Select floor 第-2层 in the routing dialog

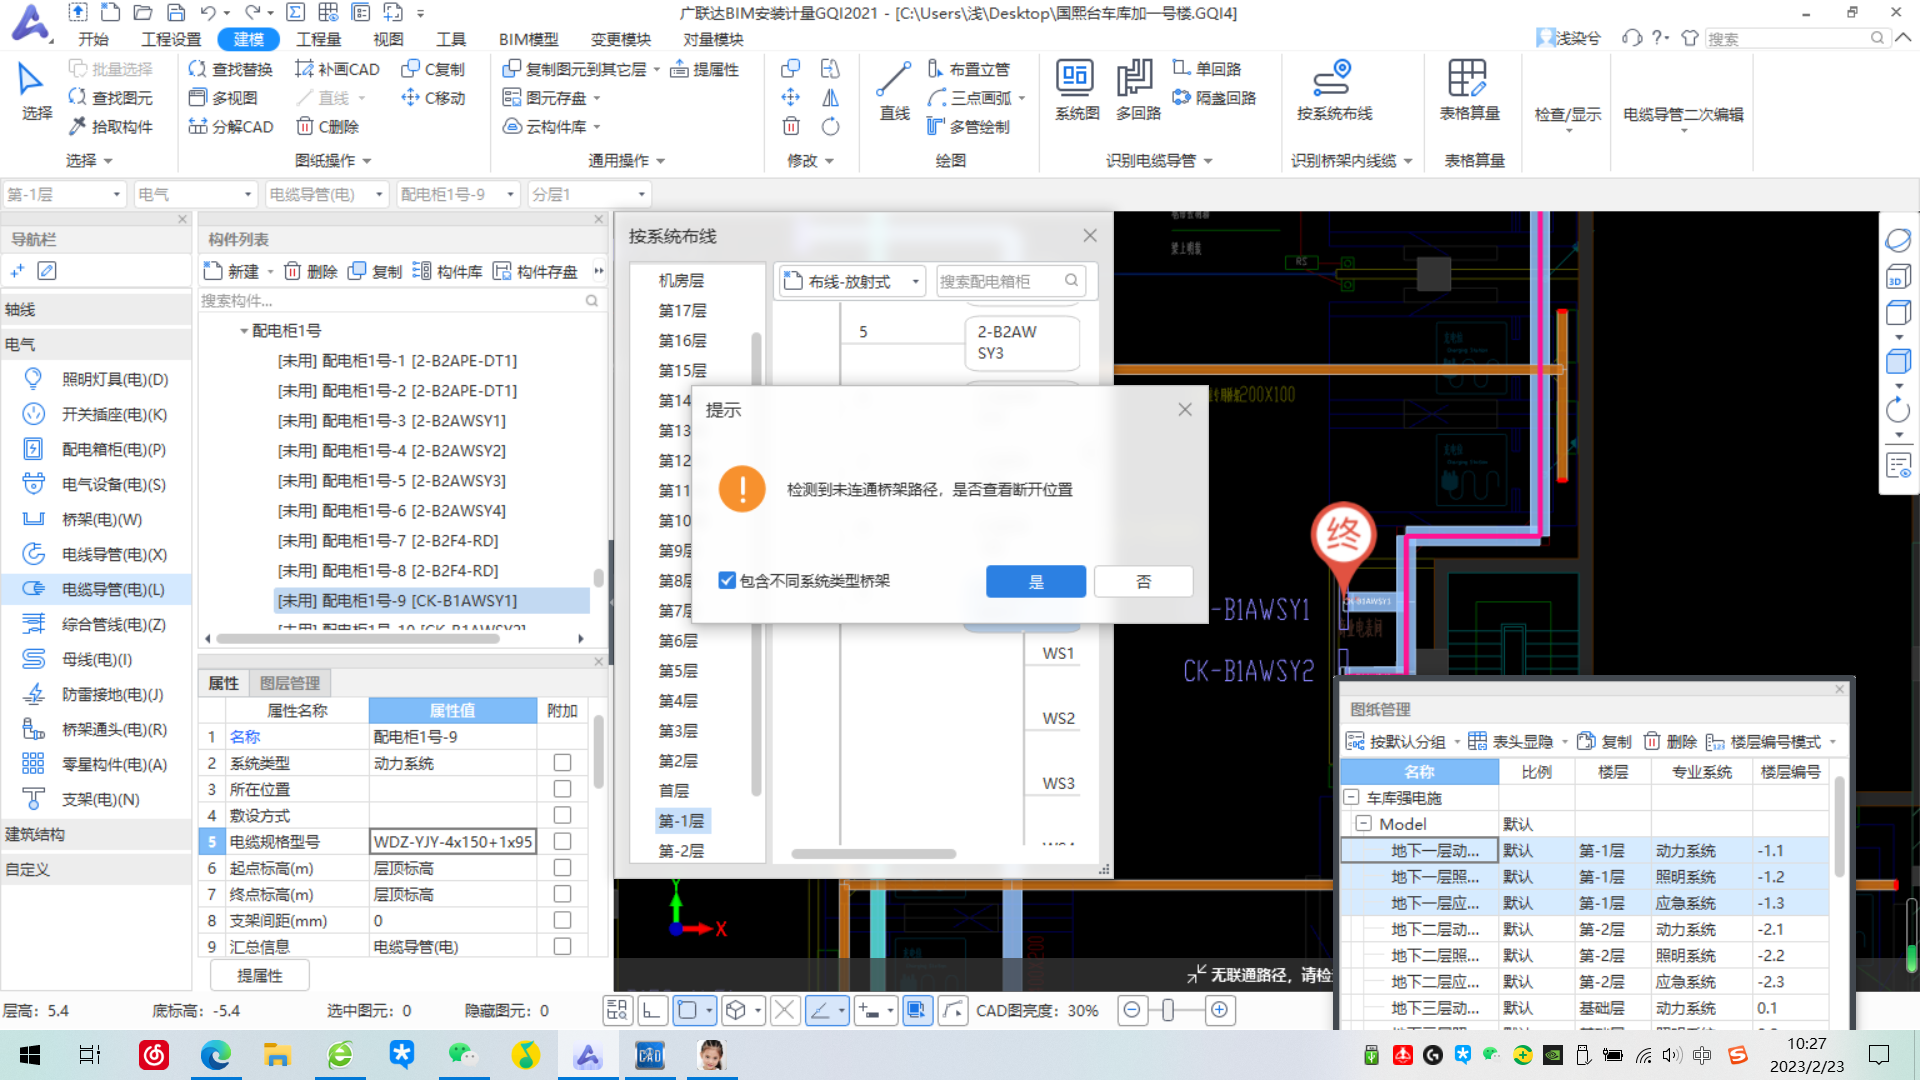coord(681,851)
